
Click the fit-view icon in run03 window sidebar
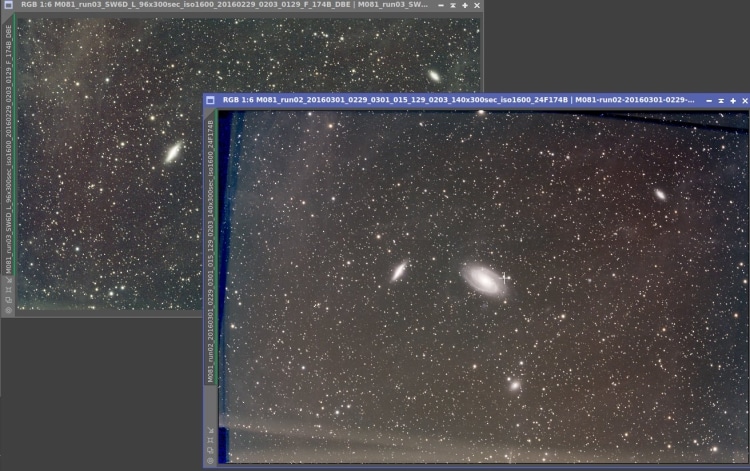pos(9,290)
